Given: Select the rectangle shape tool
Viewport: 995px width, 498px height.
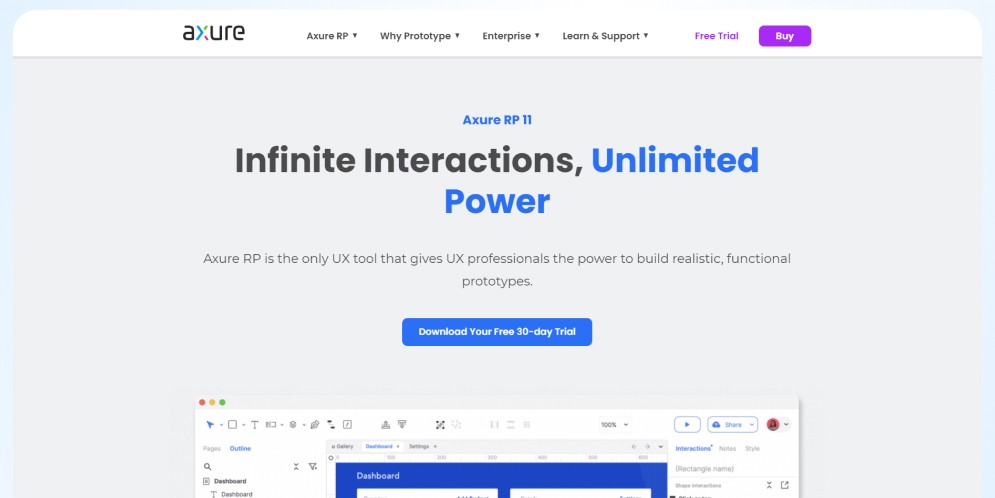Looking at the screenshot, I should 232,424.
